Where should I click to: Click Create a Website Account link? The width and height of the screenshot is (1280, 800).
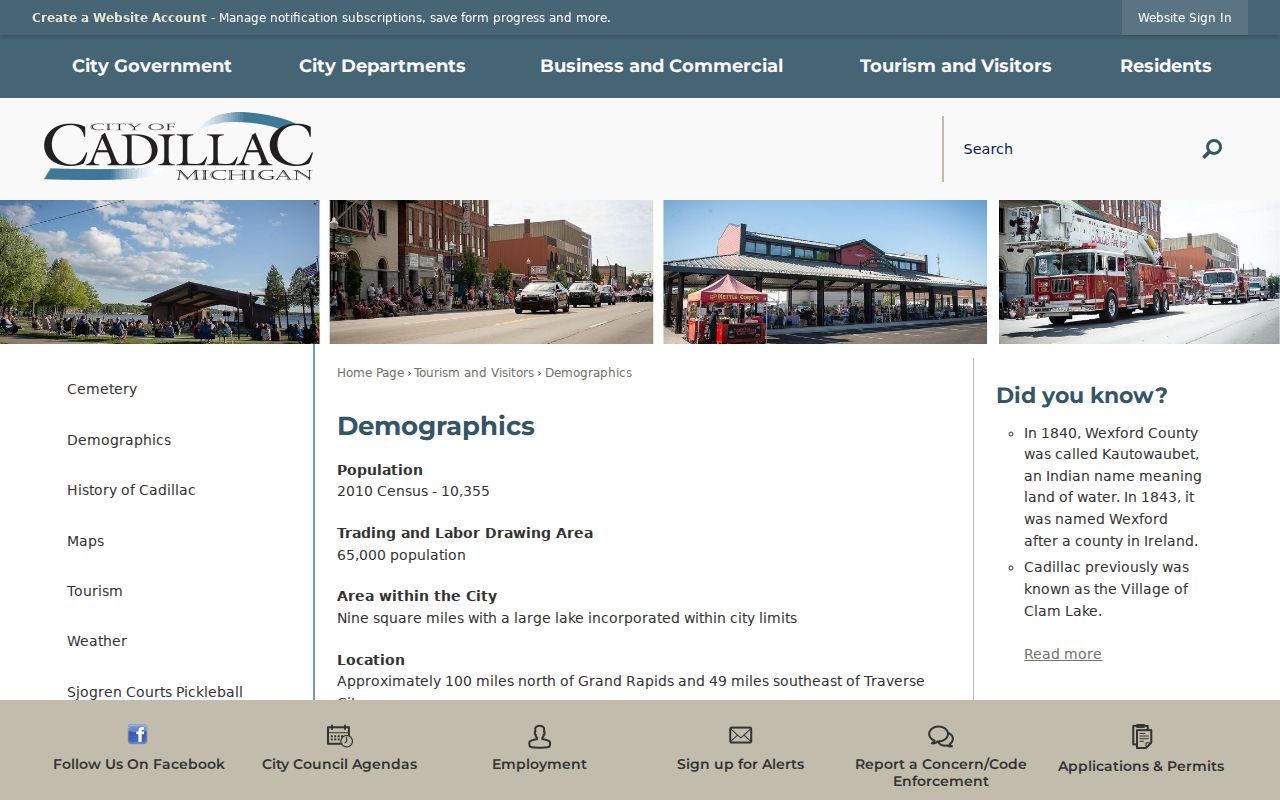pyautogui.click(x=119, y=18)
